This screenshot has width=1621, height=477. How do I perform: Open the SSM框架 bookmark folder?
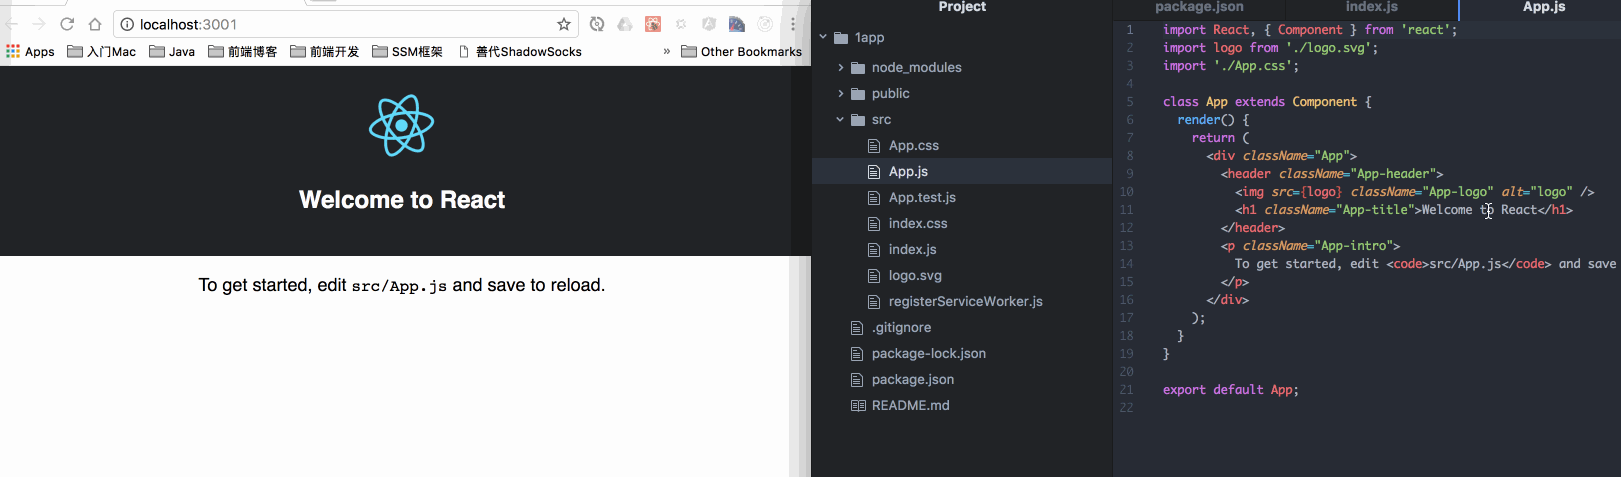point(407,51)
